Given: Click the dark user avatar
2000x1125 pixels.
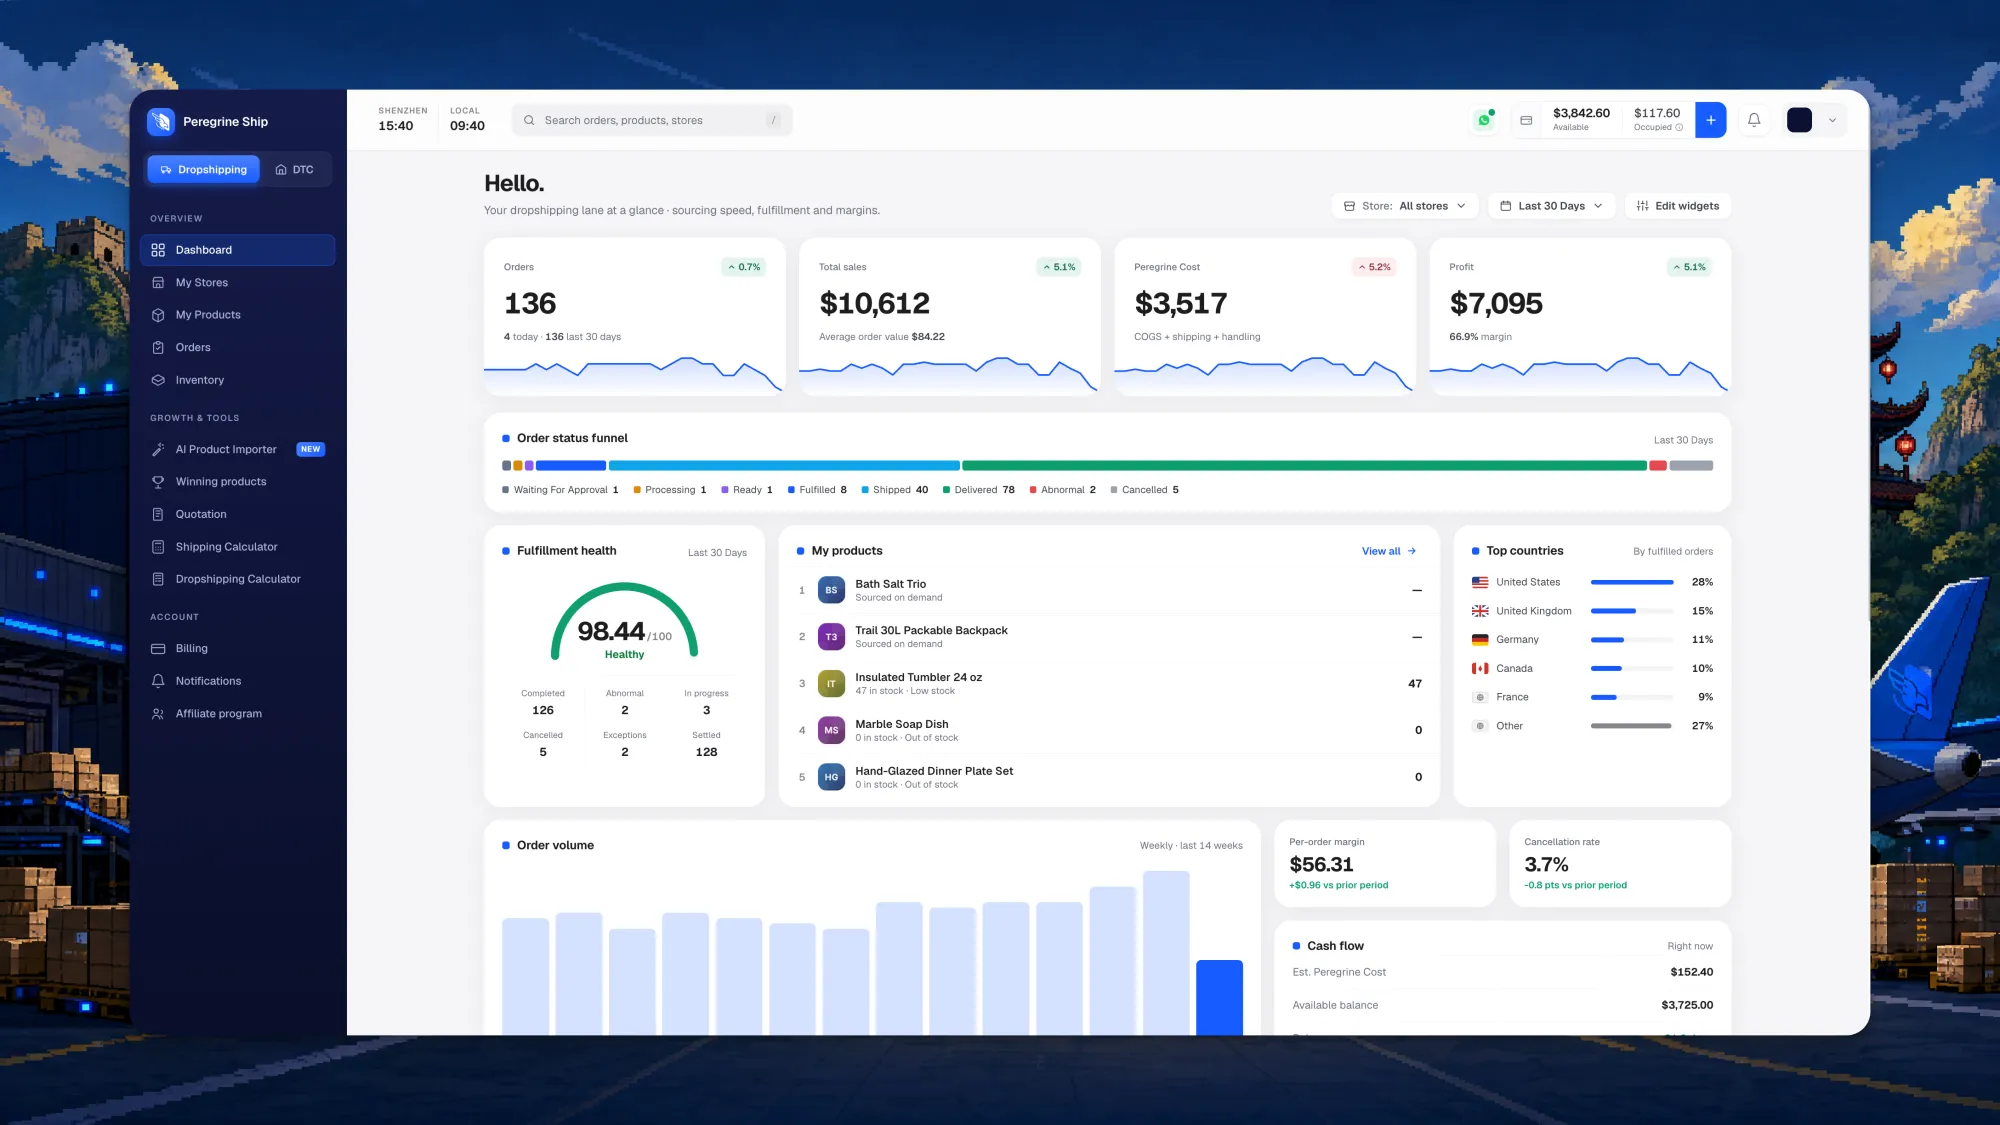Looking at the screenshot, I should (x=1799, y=120).
